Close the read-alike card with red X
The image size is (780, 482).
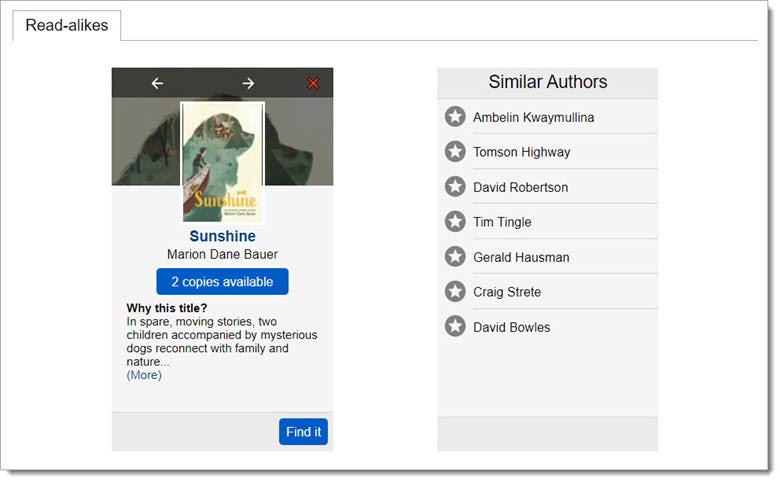tap(313, 84)
